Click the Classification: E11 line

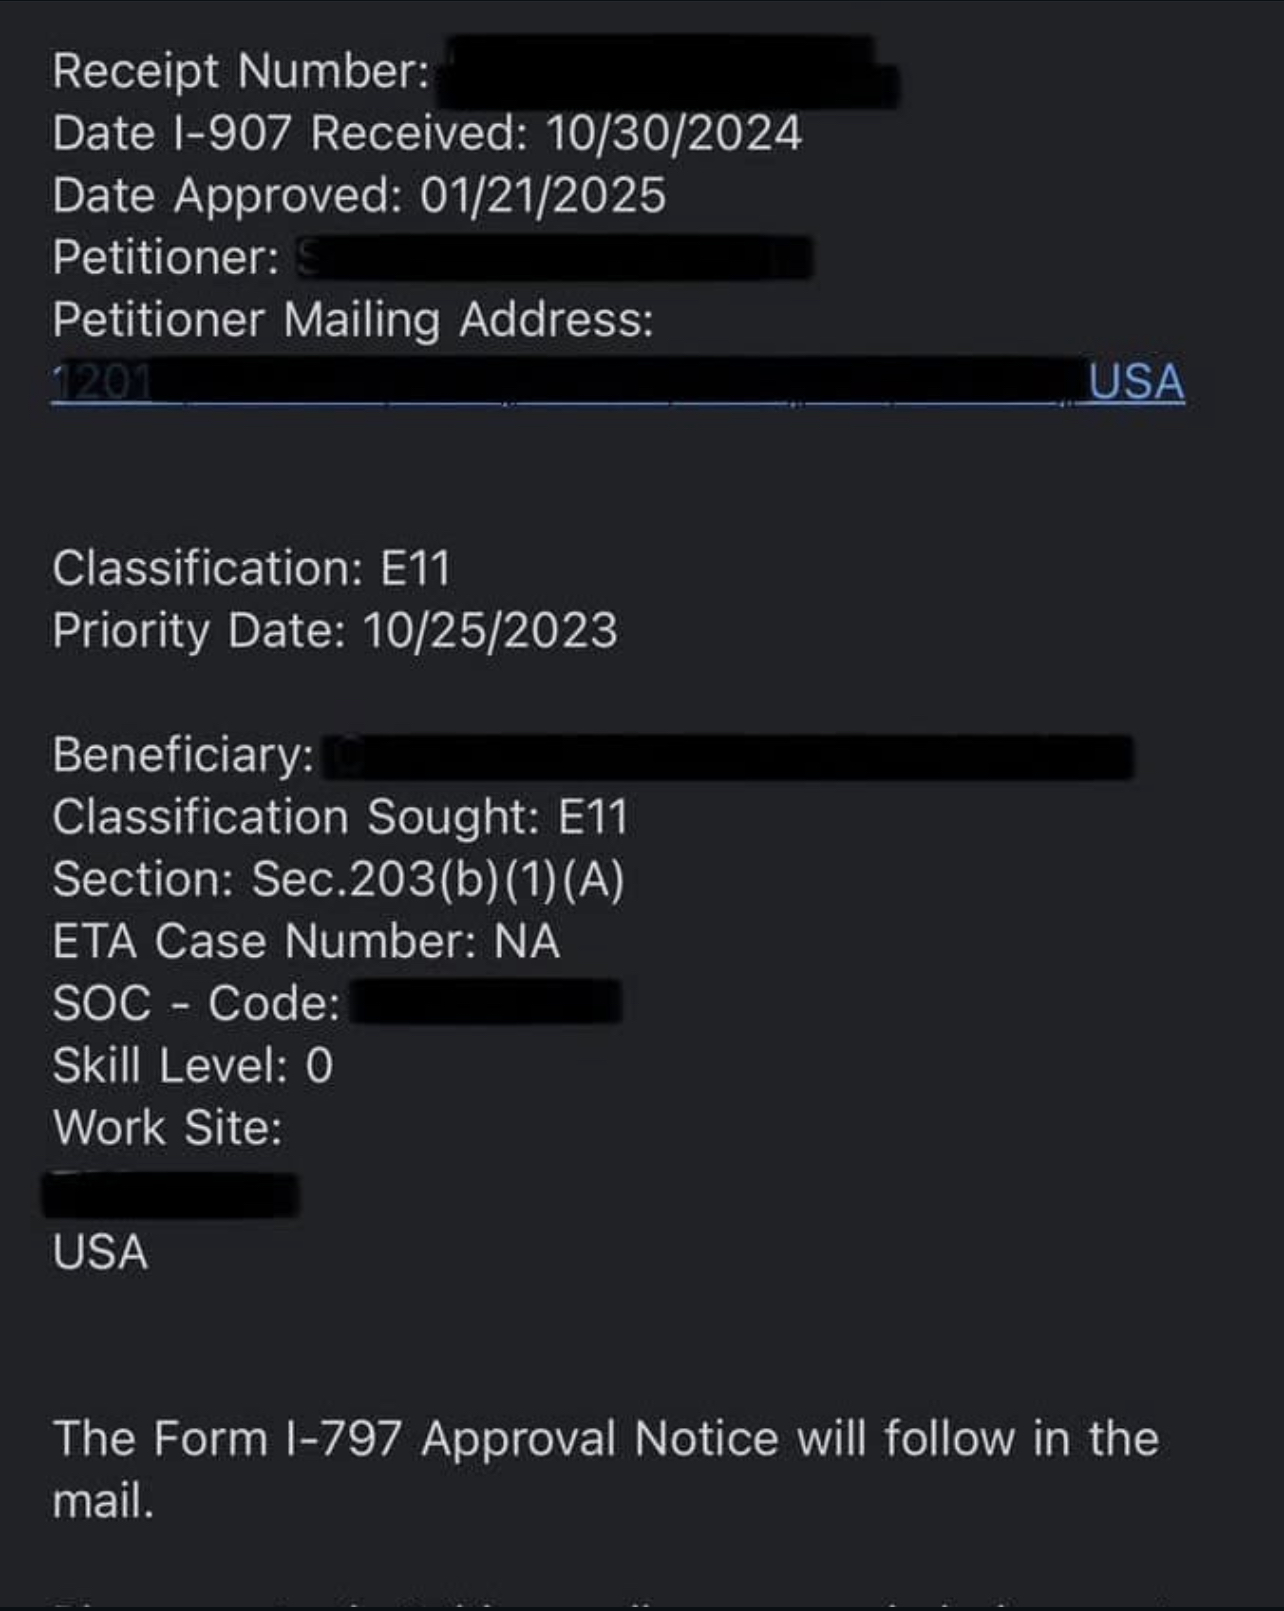[x=252, y=568]
